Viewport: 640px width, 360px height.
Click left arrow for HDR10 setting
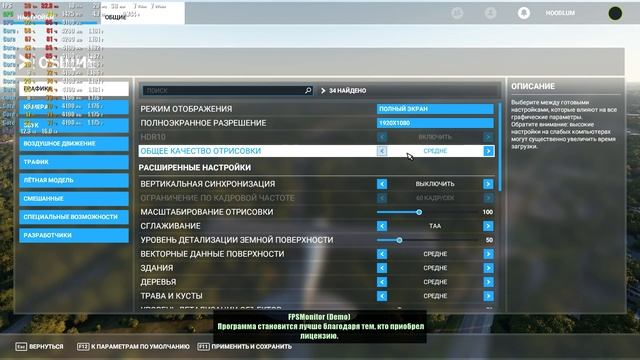(x=382, y=137)
